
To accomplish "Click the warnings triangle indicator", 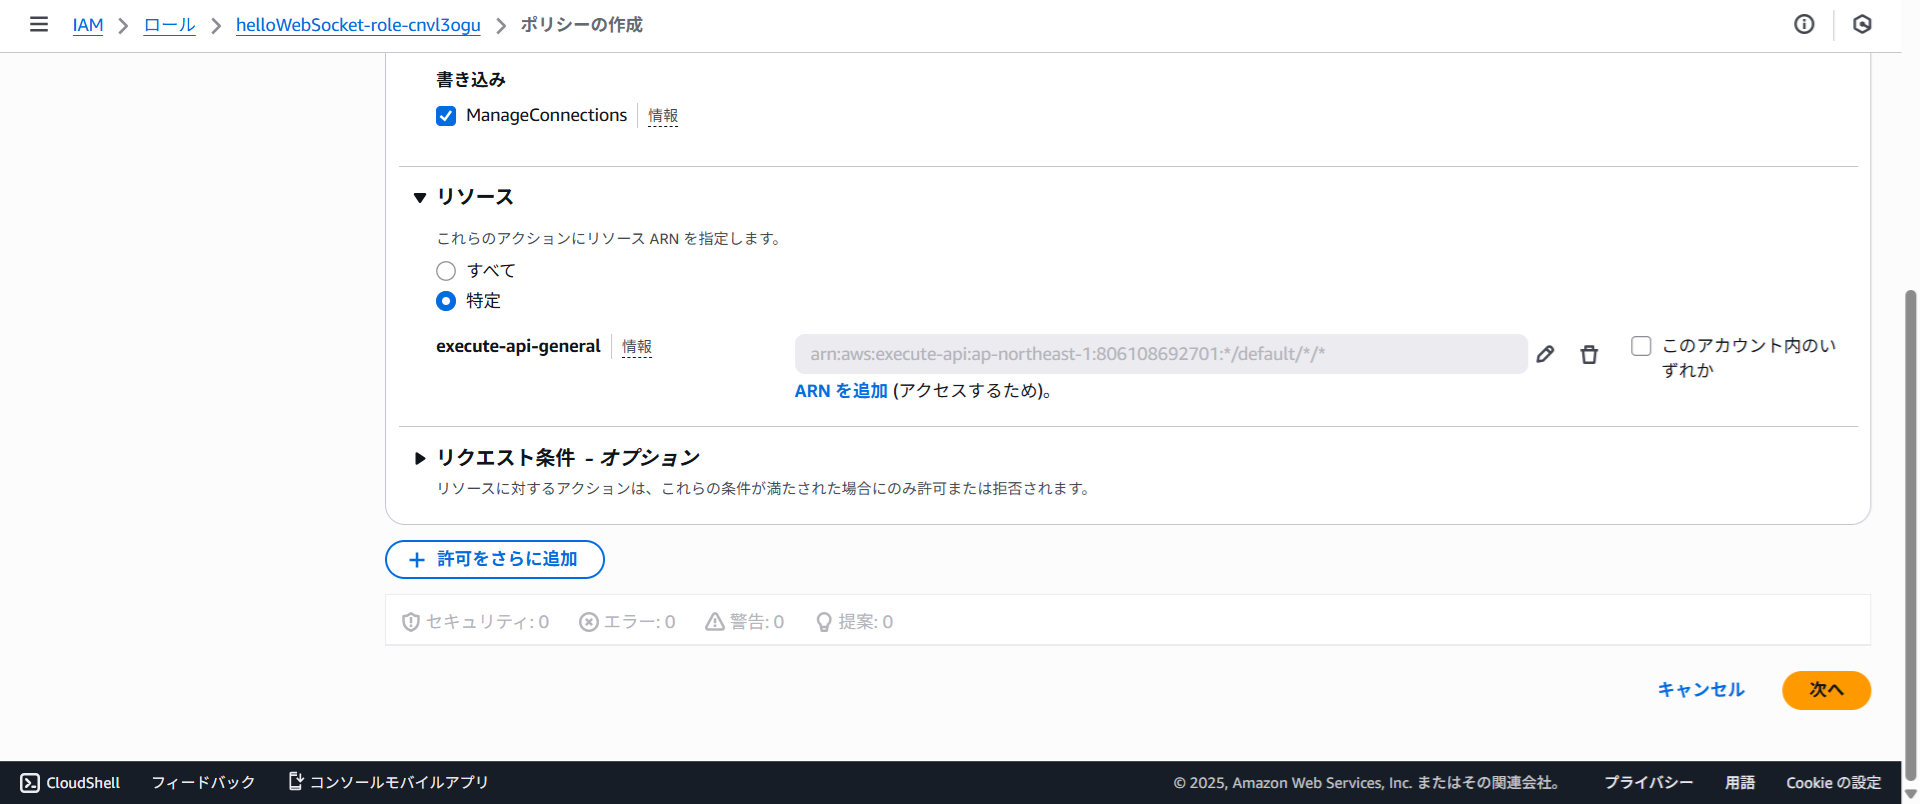I will (x=744, y=622).
